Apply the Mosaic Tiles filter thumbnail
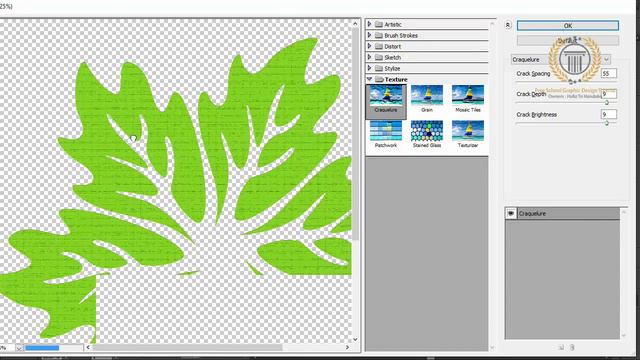 tap(468, 99)
